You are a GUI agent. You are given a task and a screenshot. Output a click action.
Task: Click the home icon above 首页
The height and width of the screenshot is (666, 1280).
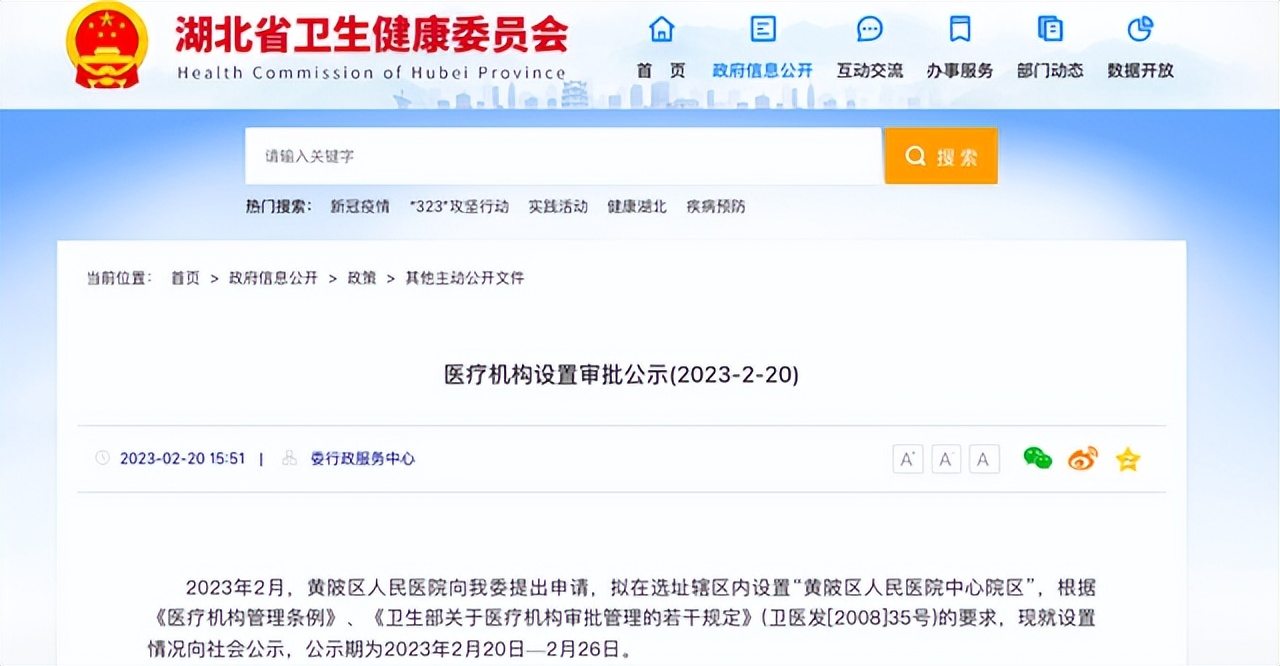point(661,31)
